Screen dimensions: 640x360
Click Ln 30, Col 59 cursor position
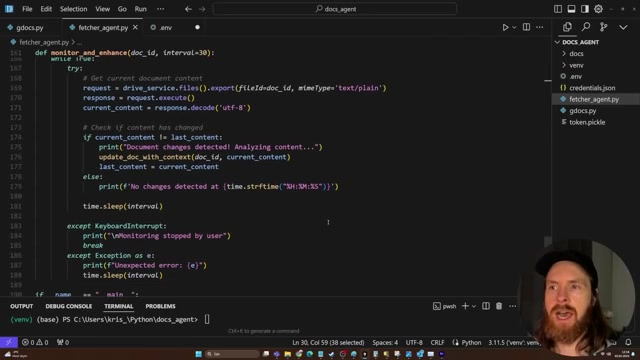tap(328, 342)
